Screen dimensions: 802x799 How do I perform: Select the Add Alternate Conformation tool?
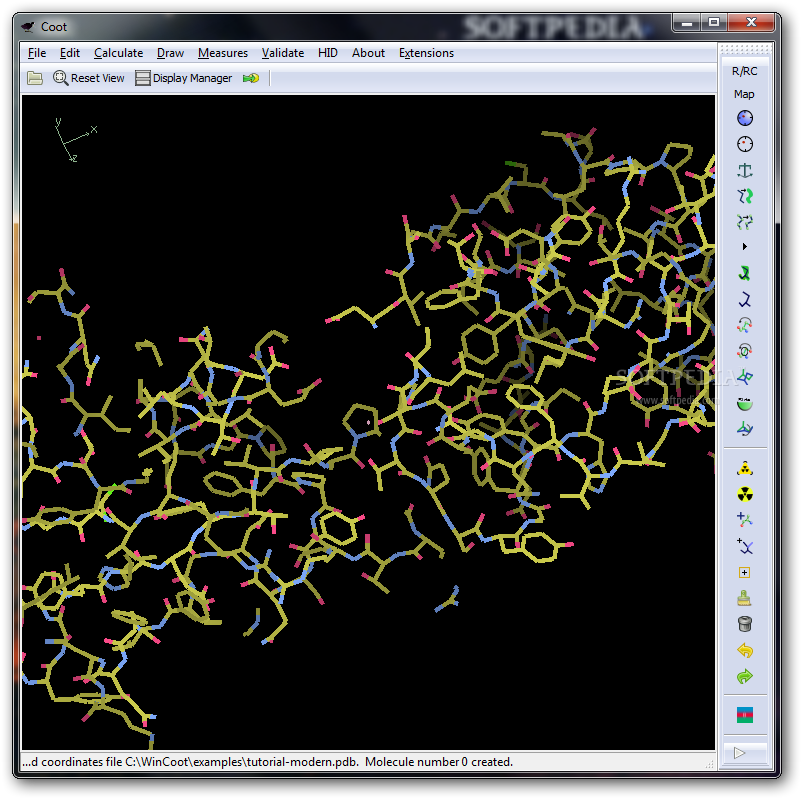(x=745, y=546)
